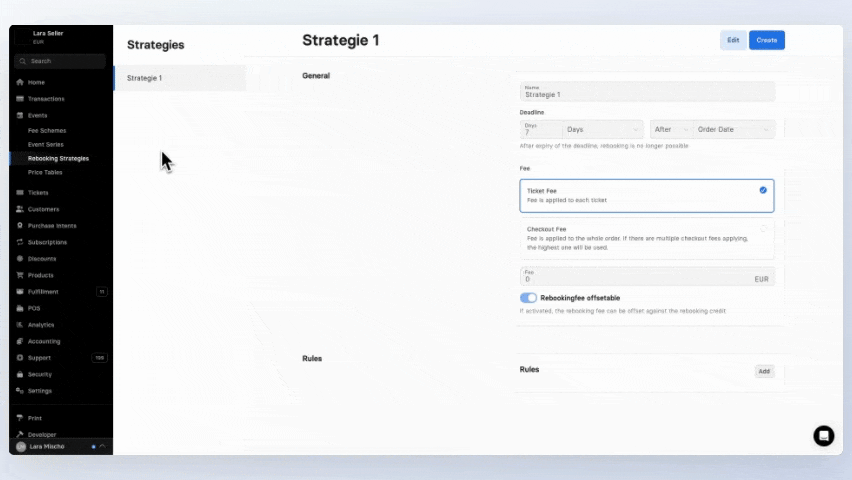Click the Tickets icon in sidebar
This screenshot has height=480, width=852.
[20, 192]
